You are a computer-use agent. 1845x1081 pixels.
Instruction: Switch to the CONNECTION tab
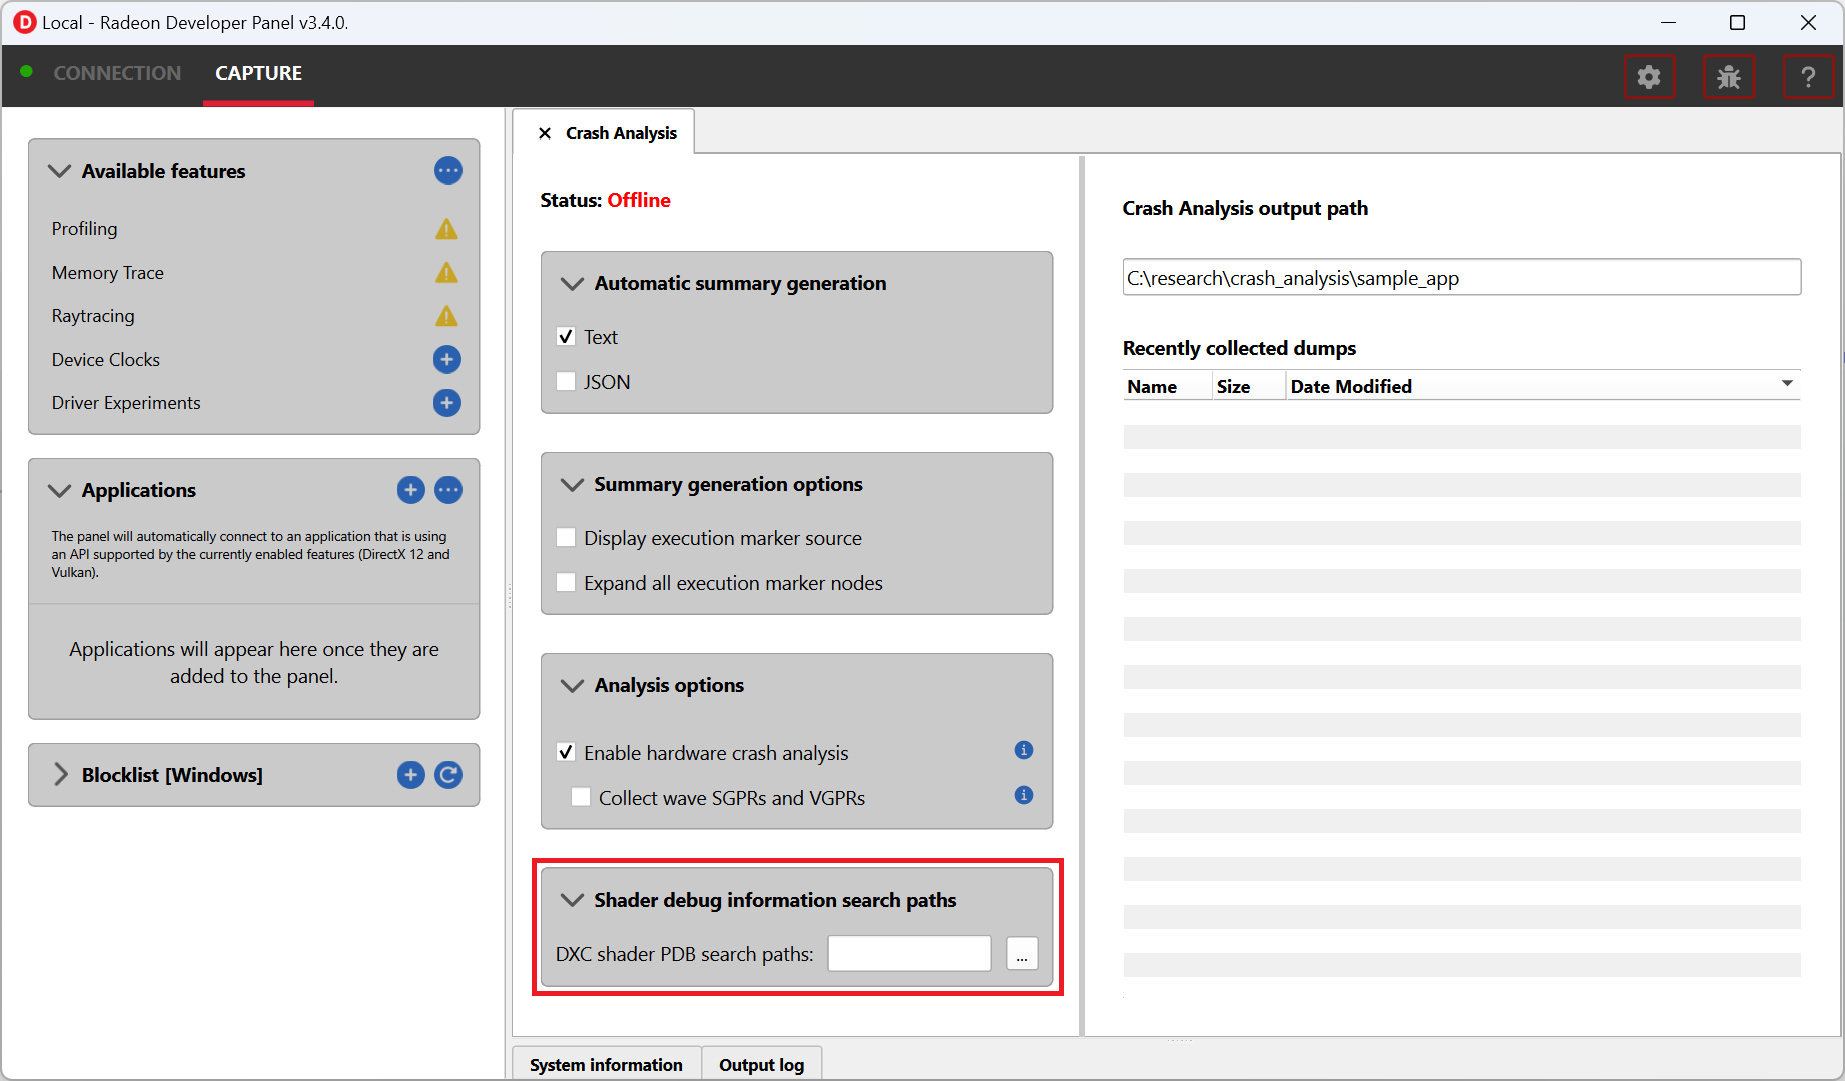tap(117, 73)
